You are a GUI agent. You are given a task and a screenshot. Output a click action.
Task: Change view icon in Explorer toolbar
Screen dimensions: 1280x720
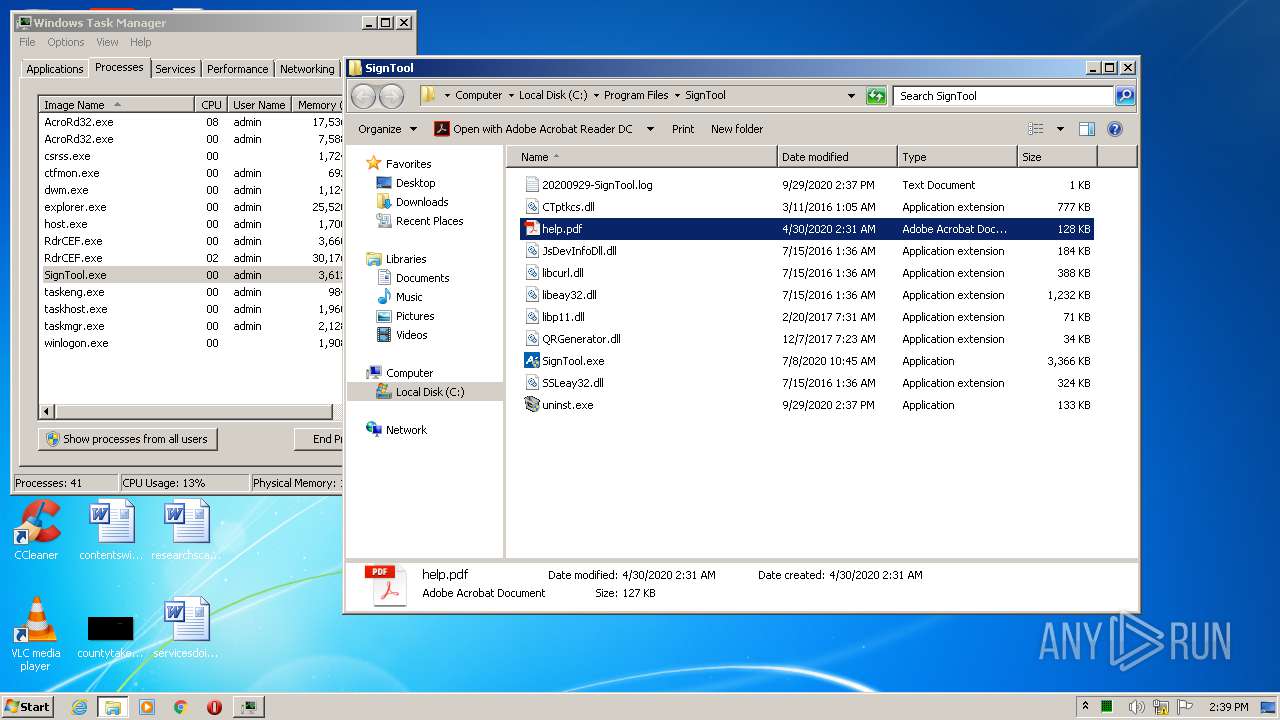click(x=1036, y=129)
